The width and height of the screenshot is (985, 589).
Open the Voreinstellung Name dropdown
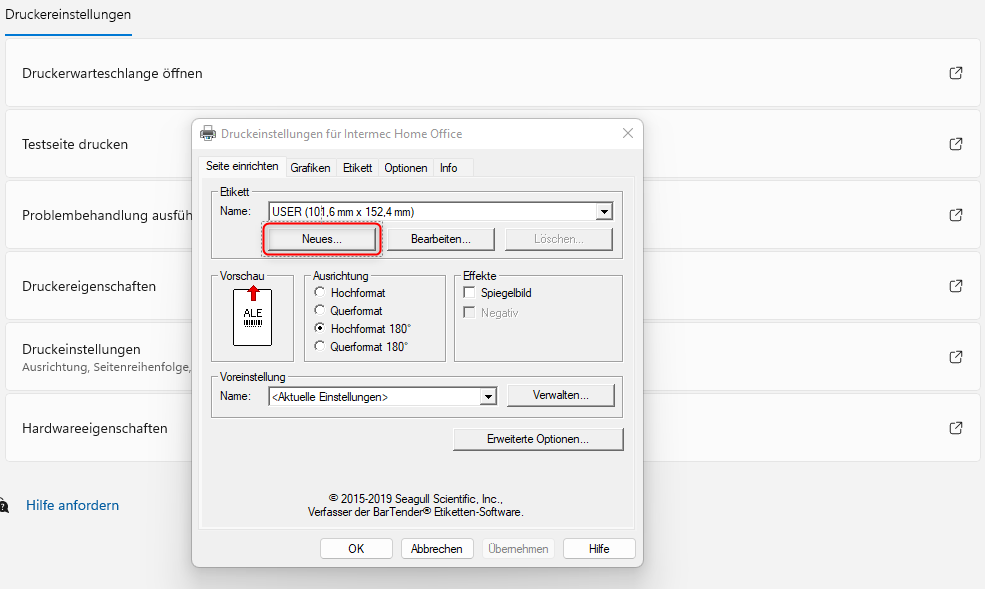488,397
